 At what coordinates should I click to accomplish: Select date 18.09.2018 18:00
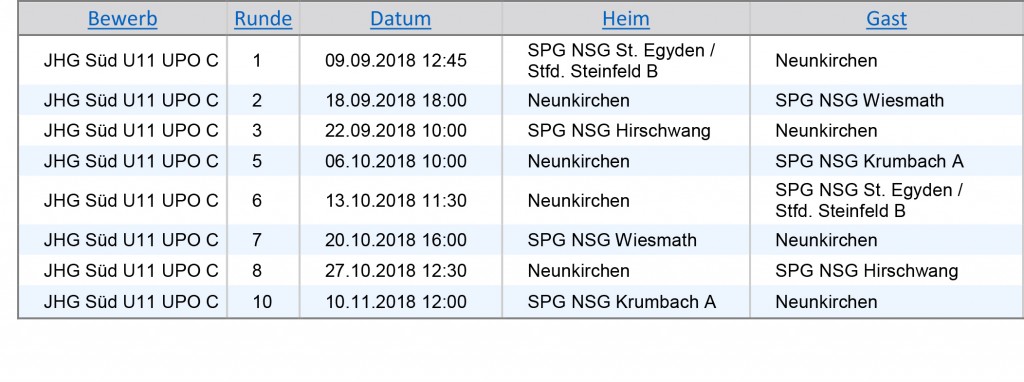point(396,101)
